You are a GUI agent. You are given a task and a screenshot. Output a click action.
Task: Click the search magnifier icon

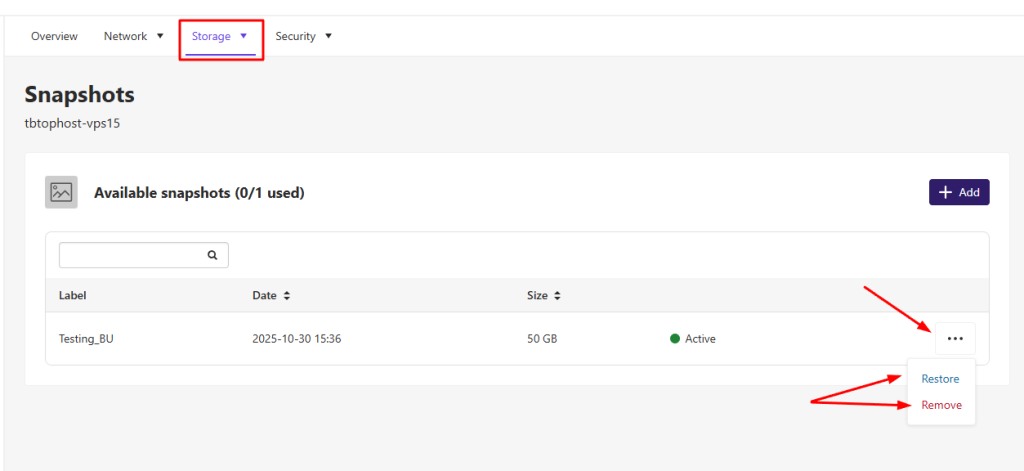point(212,255)
